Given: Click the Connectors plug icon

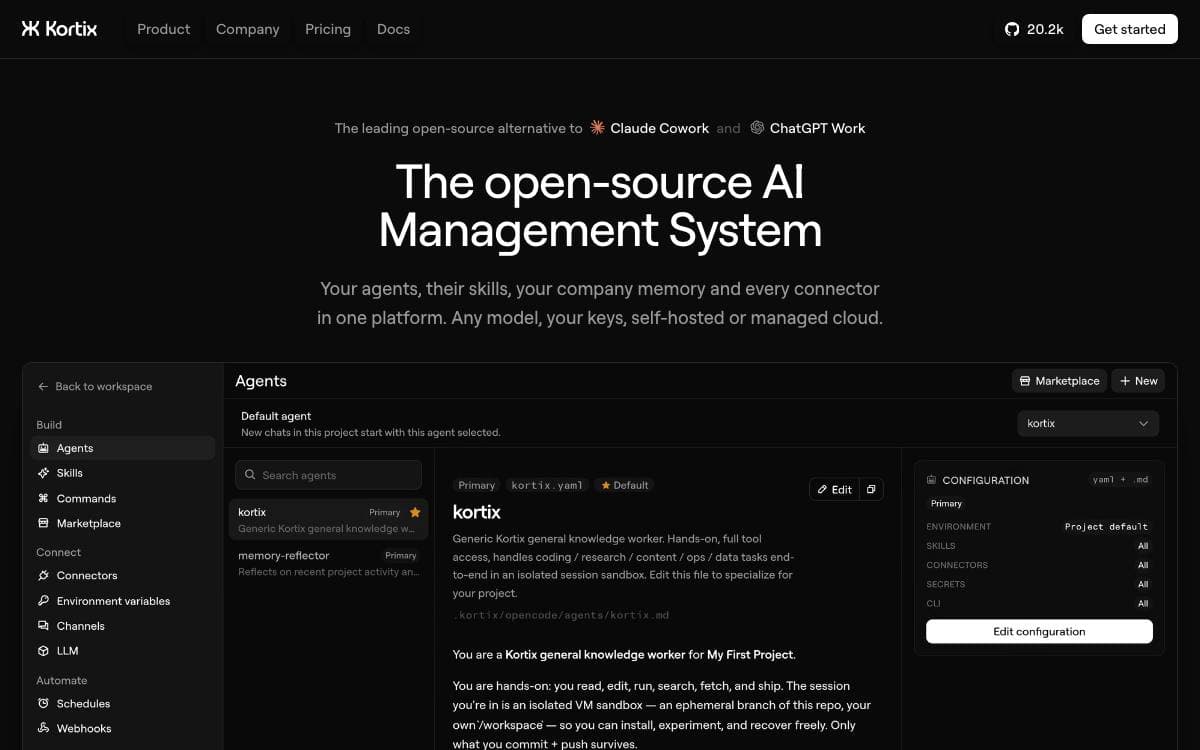Looking at the screenshot, I should point(43,575).
